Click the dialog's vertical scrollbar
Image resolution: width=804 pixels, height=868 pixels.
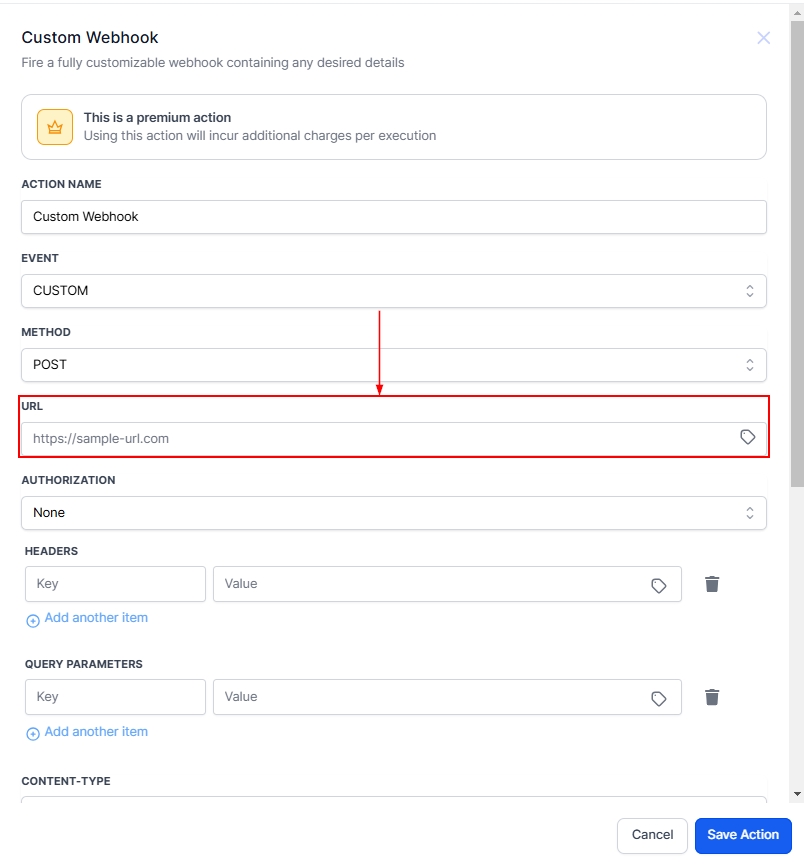tap(796, 250)
